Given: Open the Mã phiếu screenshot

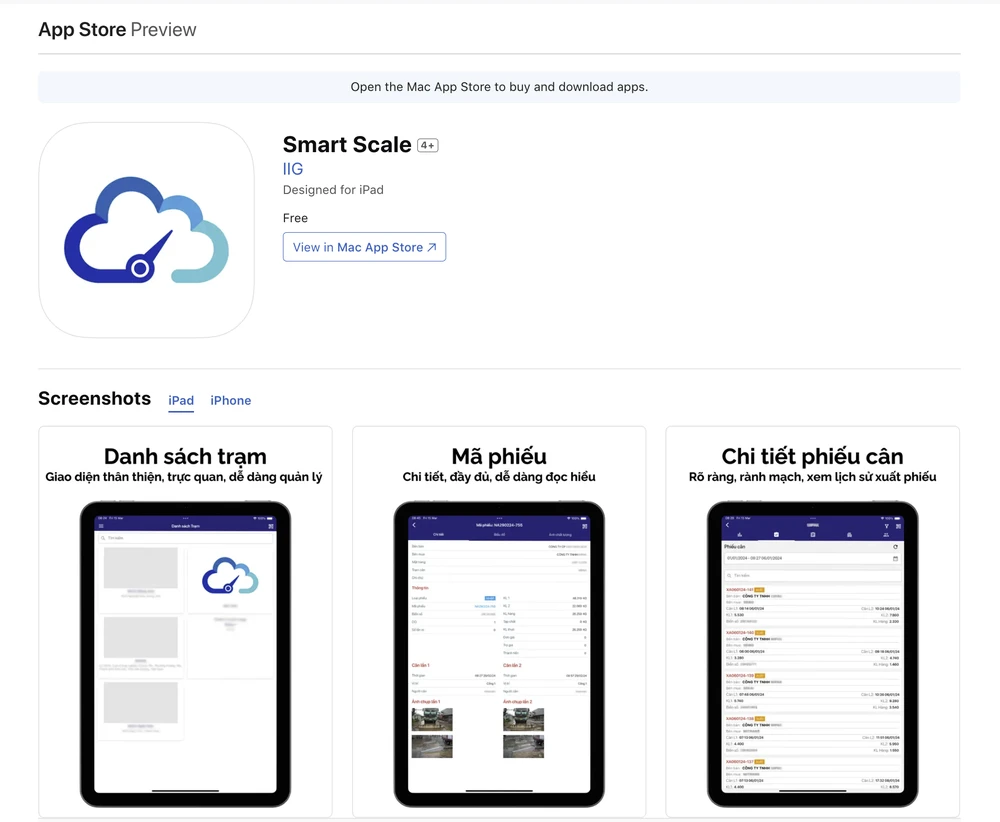Looking at the screenshot, I should tap(499, 622).
